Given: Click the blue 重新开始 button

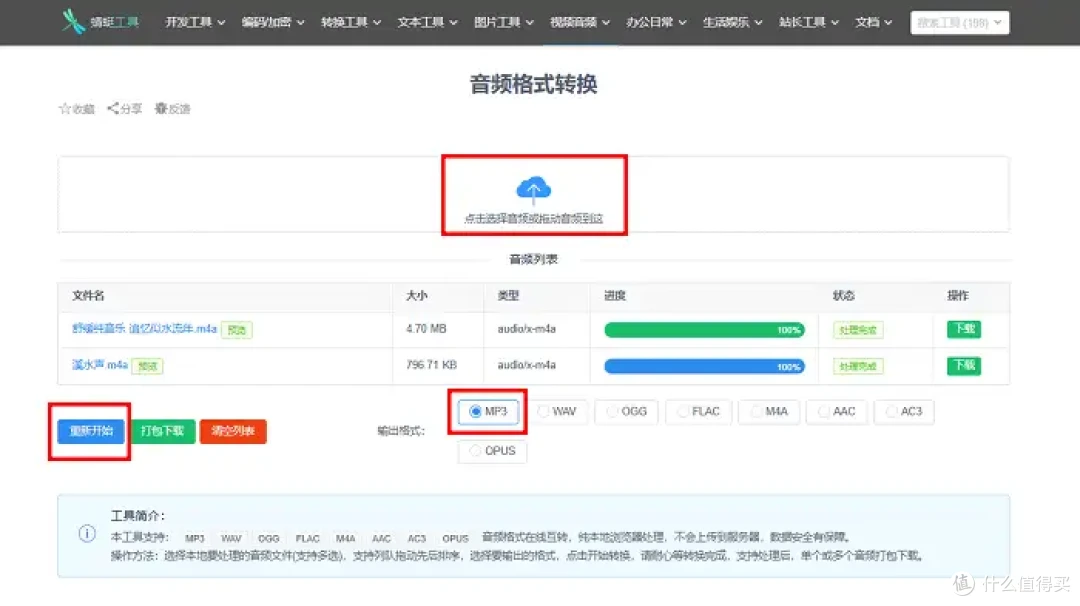Looking at the screenshot, I should (91, 431).
